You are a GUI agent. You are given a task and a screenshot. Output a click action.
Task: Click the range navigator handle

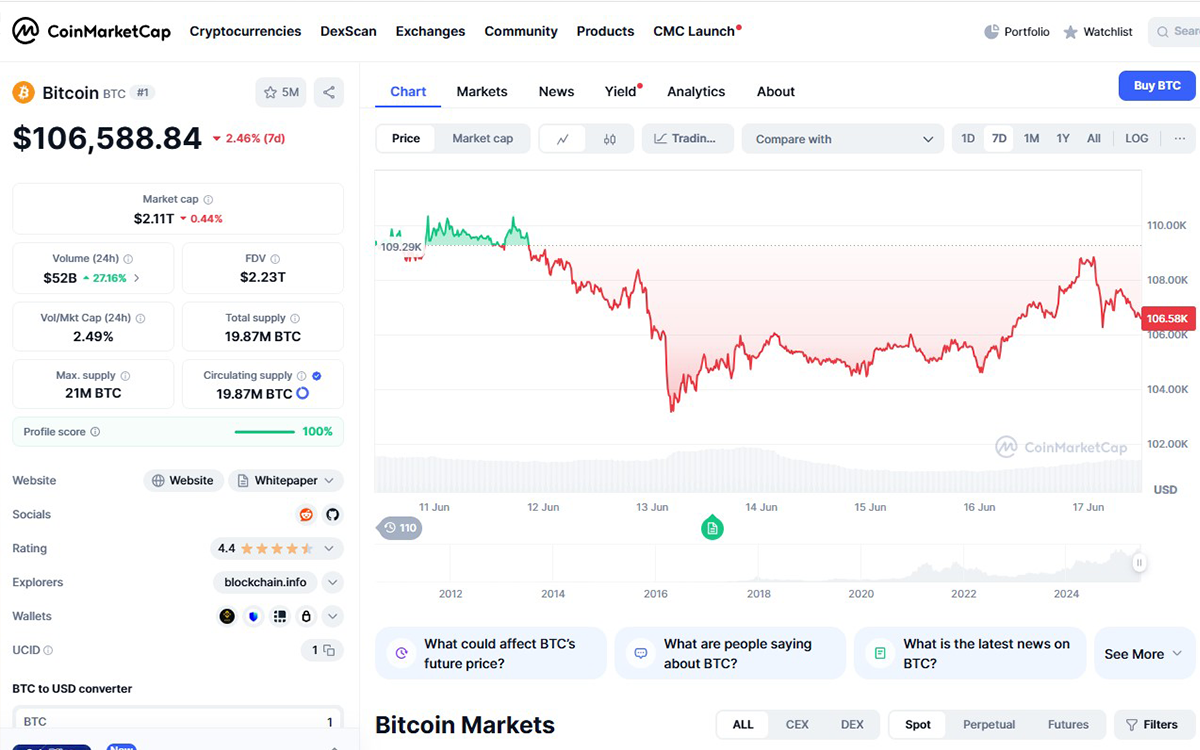click(1139, 563)
